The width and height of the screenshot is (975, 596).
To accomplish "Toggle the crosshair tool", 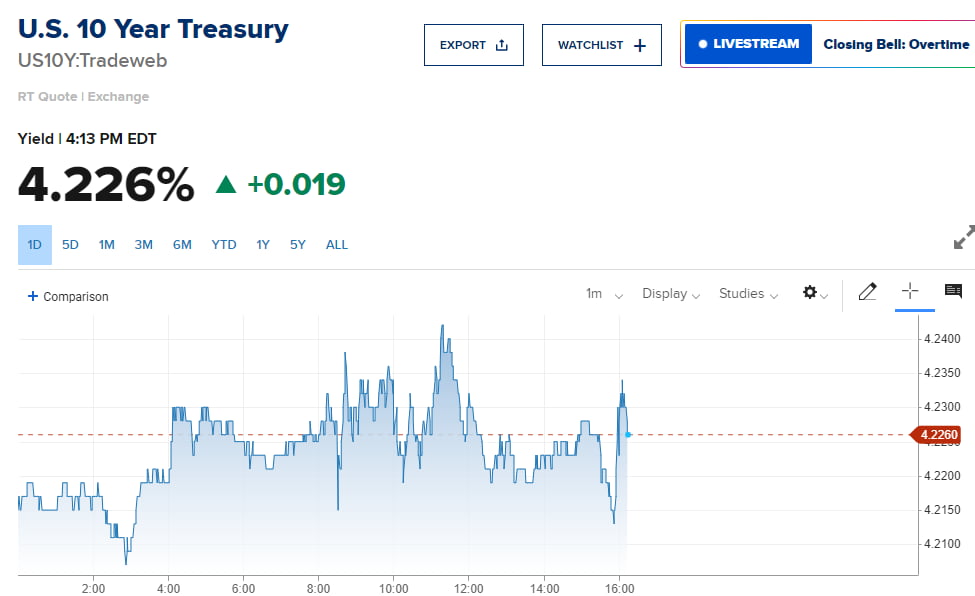I will tap(910, 291).
